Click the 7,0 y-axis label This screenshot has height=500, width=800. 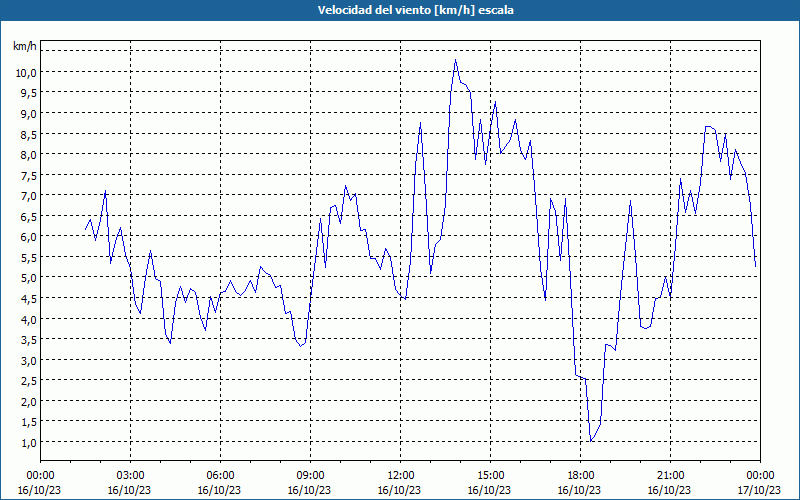28,196
